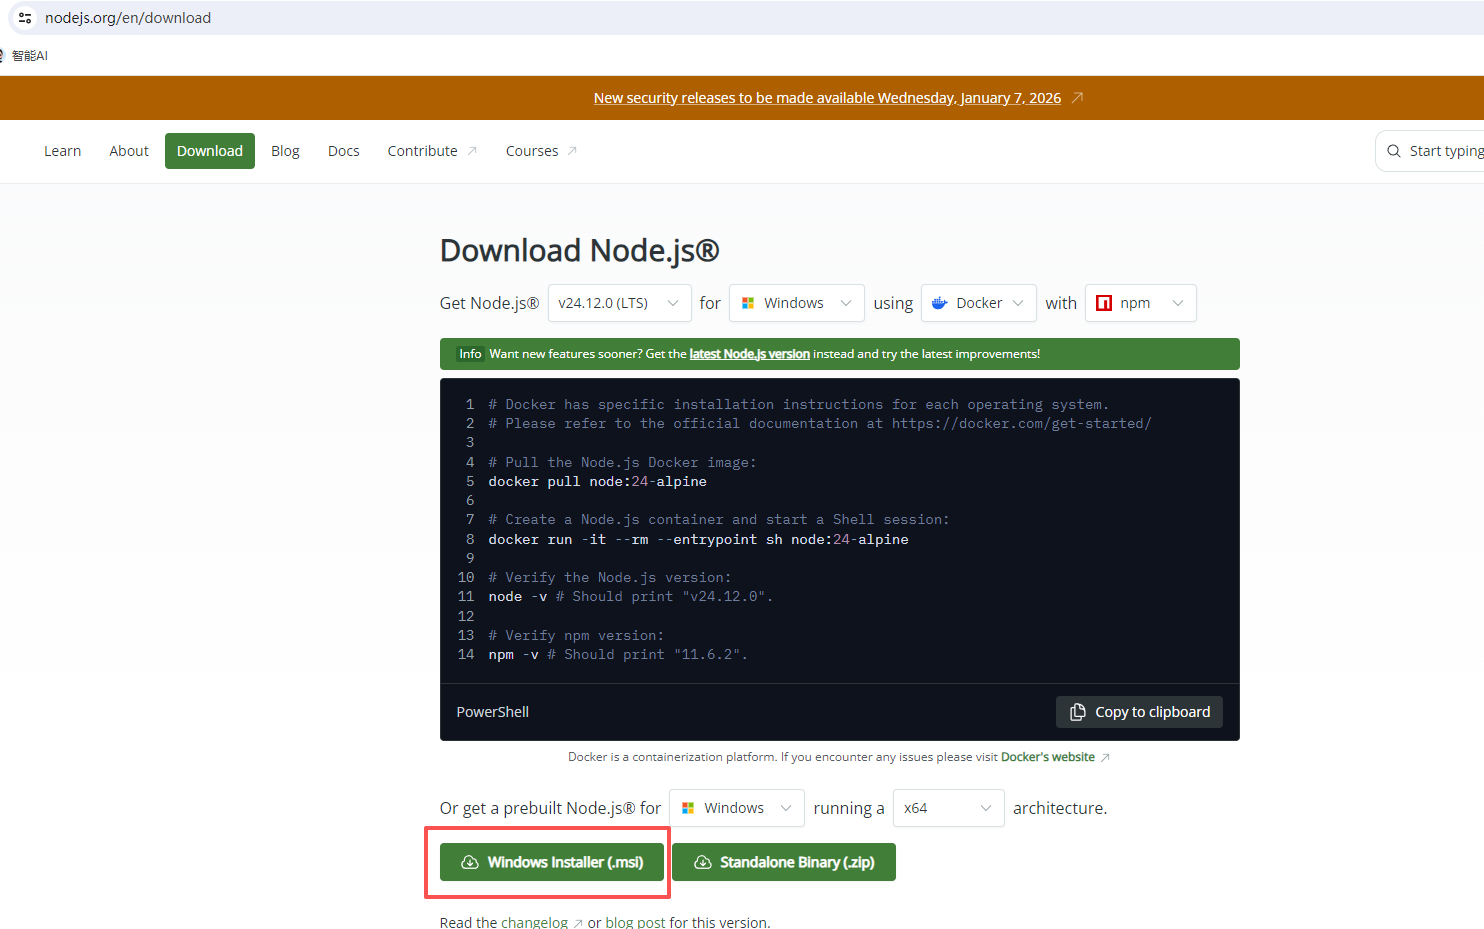Click the Docker whale icon

pos(940,303)
